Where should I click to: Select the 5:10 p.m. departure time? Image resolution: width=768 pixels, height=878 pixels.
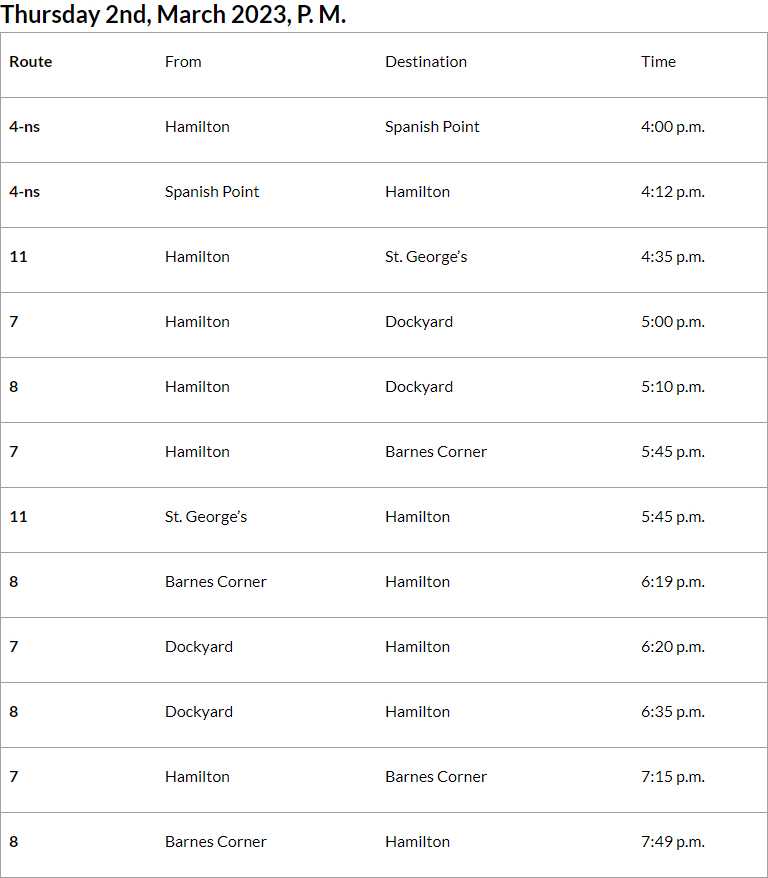673,387
